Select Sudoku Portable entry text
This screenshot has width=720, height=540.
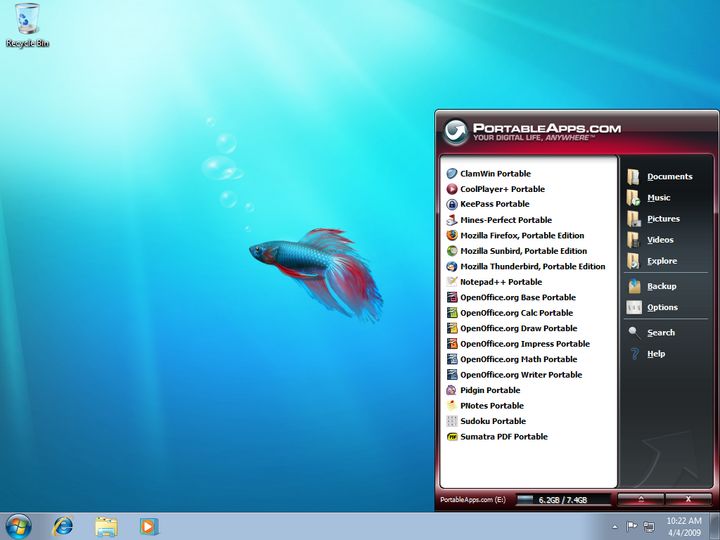[493, 421]
